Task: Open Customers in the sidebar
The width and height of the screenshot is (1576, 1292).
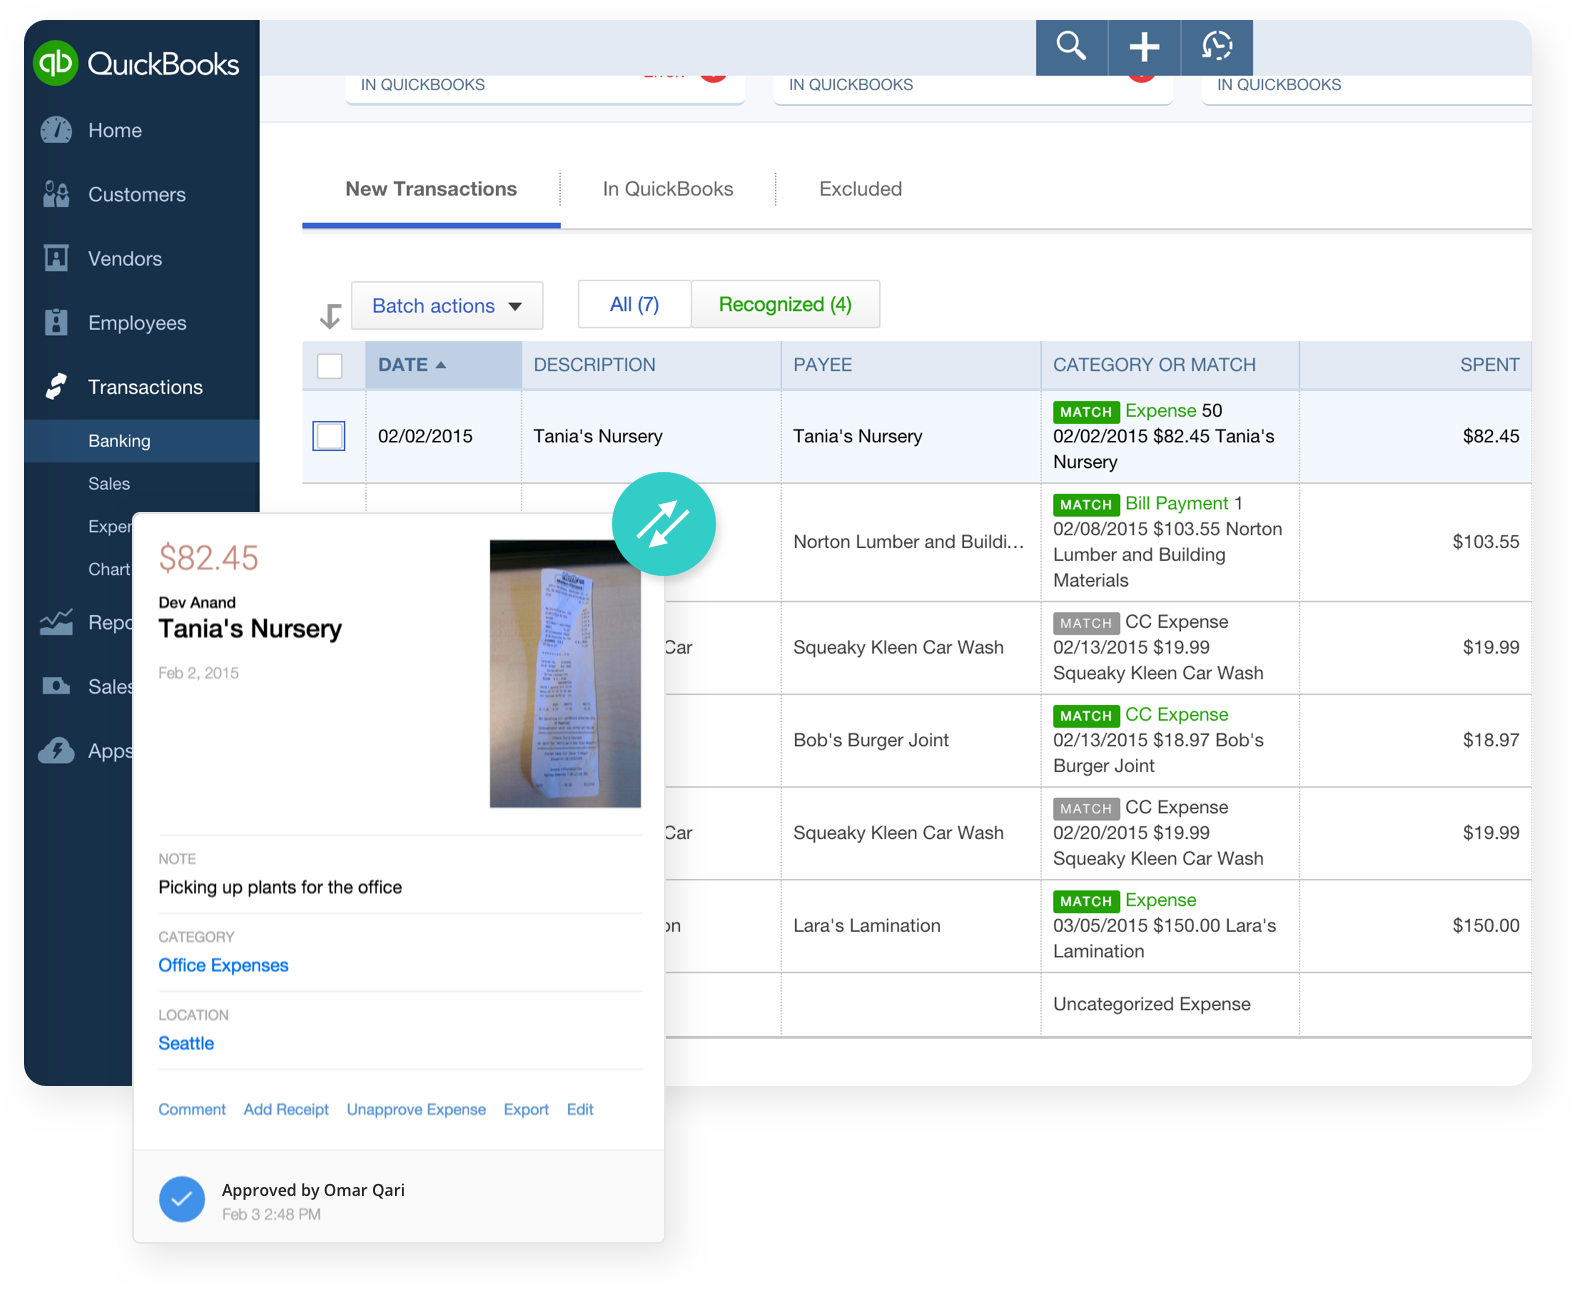Action: coord(137,194)
